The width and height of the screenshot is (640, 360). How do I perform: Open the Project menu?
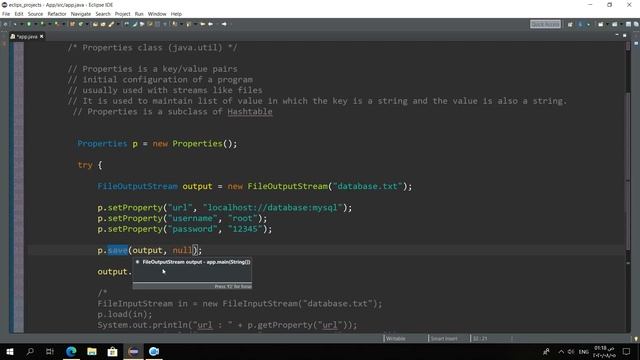122,14
